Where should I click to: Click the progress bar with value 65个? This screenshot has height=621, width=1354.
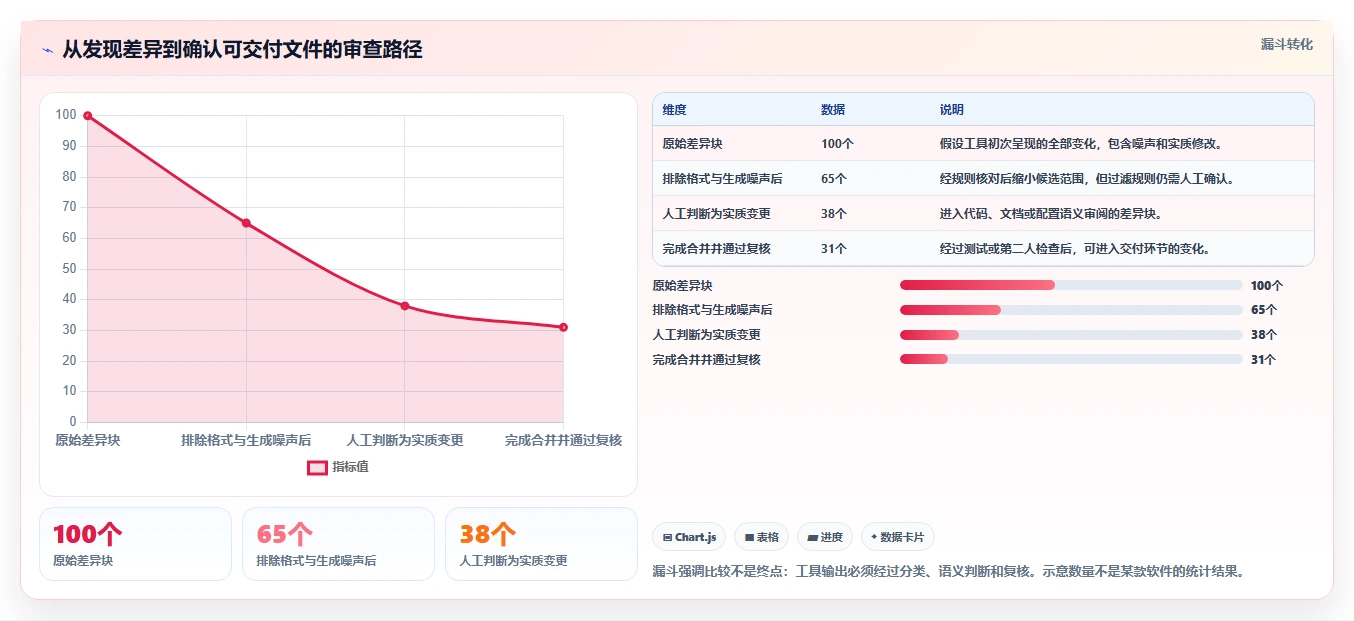pyautogui.click(x=1071, y=310)
